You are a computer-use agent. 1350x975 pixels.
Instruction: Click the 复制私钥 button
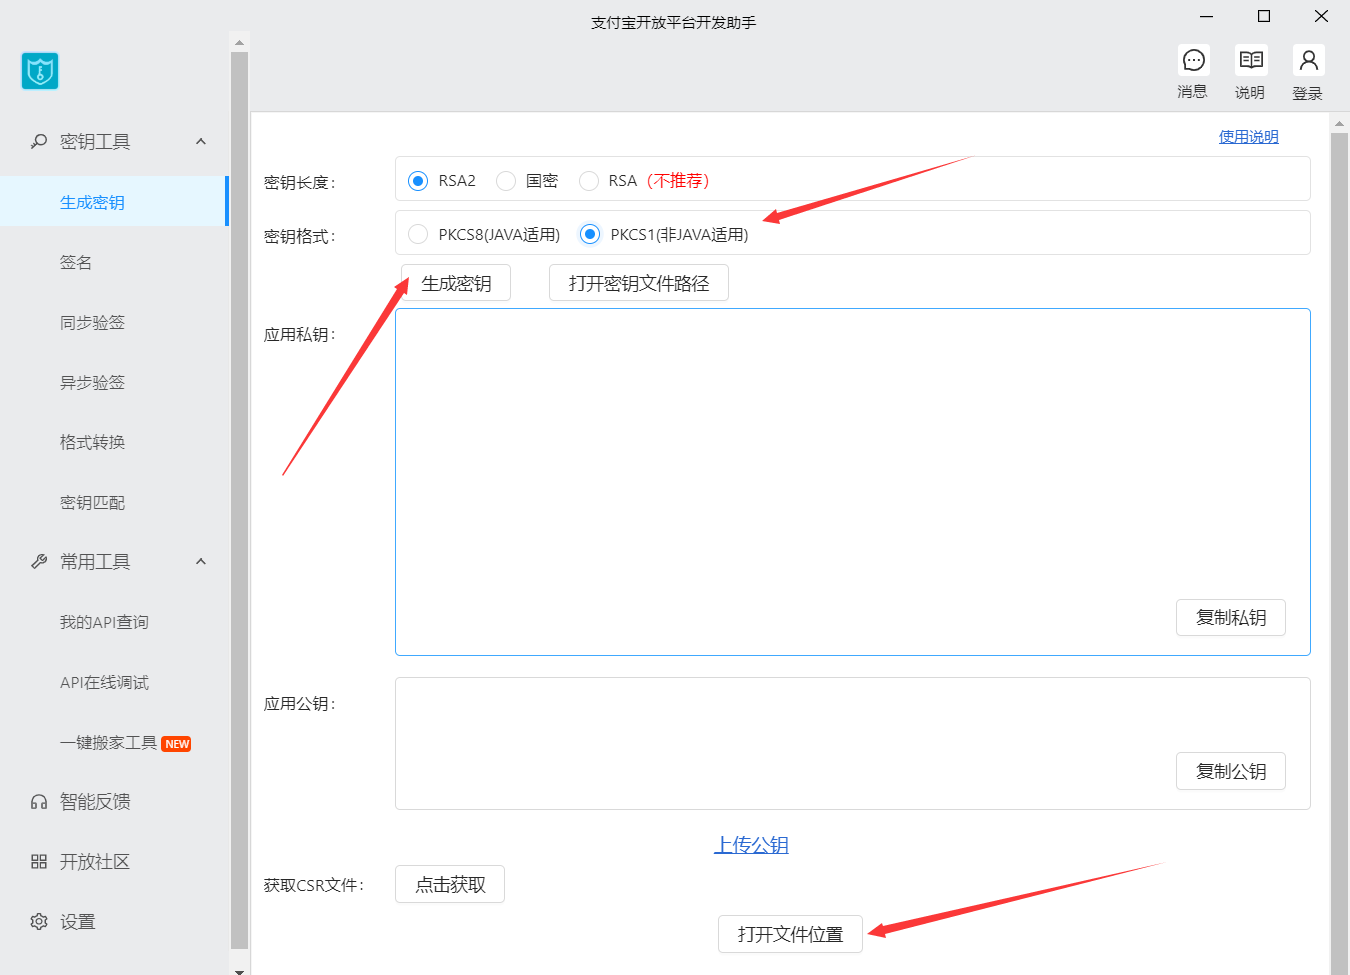[1231, 618]
